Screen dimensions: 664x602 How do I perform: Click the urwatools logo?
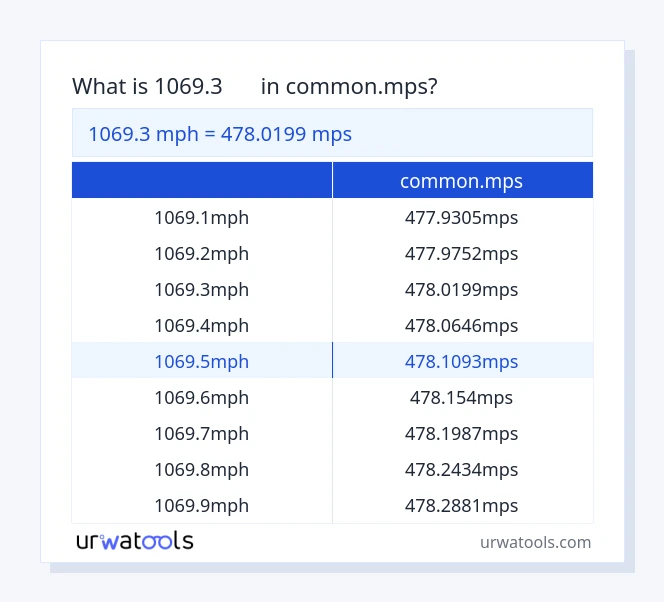point(135,541)
